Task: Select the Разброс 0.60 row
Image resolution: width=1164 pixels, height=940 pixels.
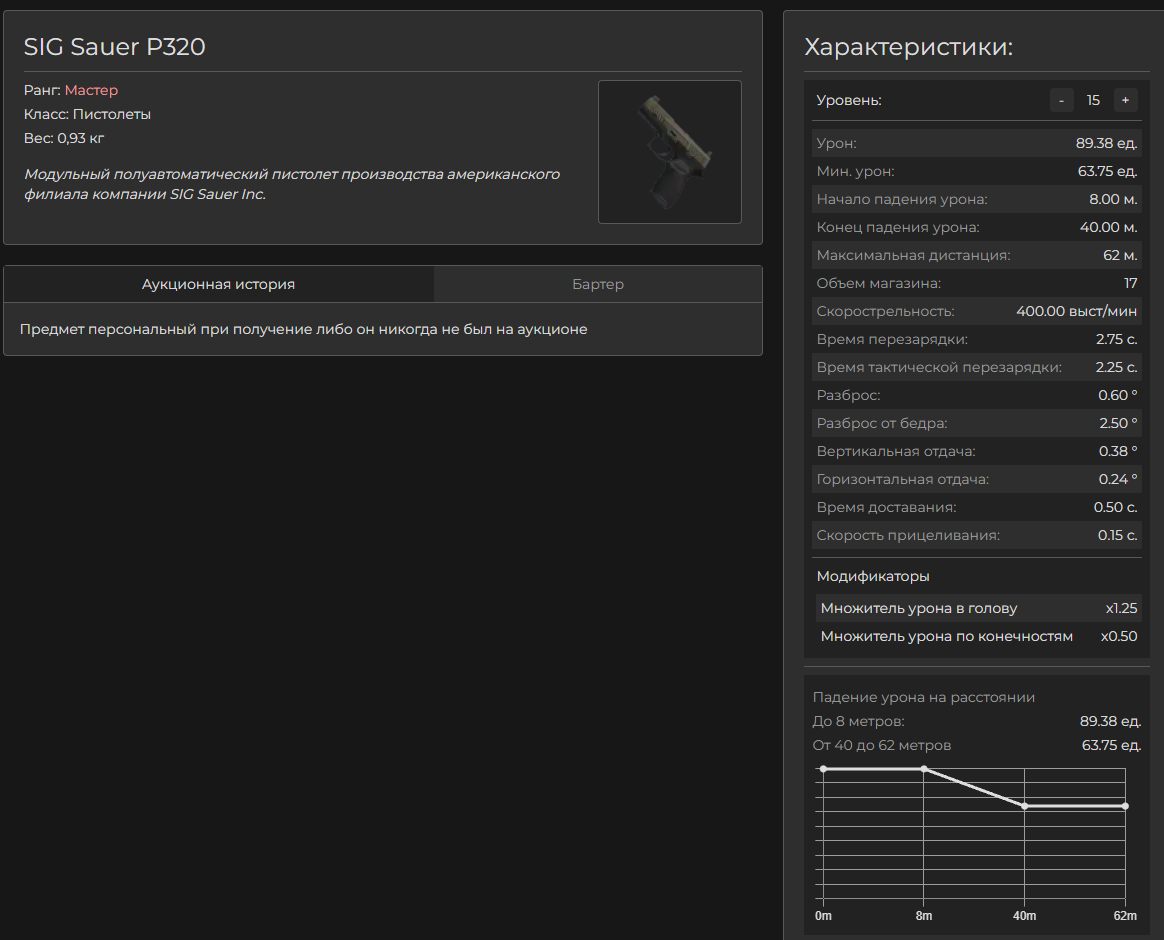Action: pos(976,395)
